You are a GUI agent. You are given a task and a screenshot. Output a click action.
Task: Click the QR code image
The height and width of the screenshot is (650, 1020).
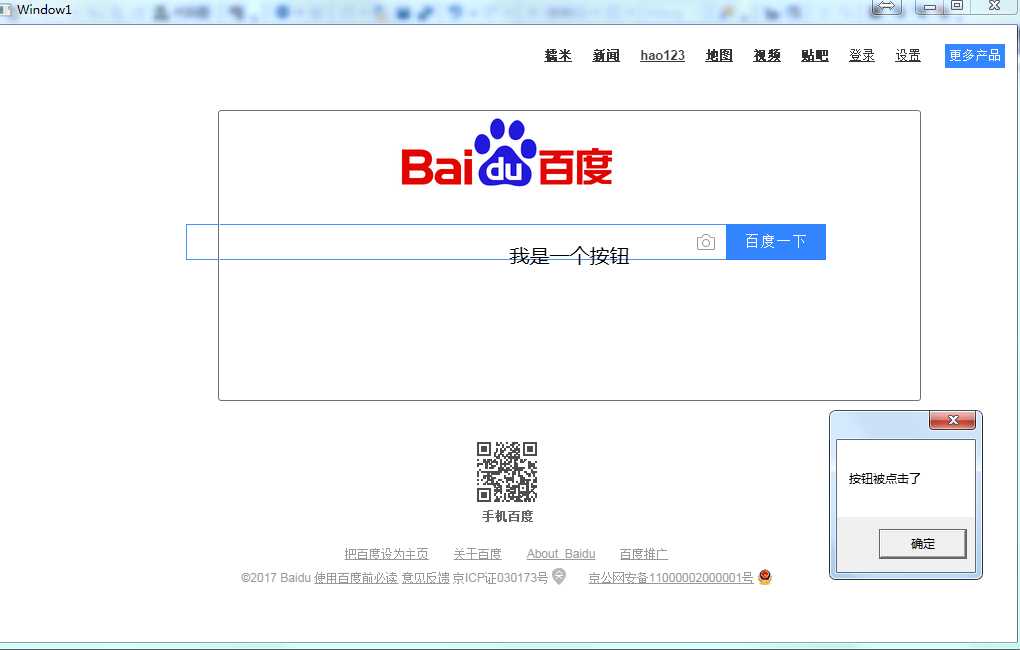507,472
